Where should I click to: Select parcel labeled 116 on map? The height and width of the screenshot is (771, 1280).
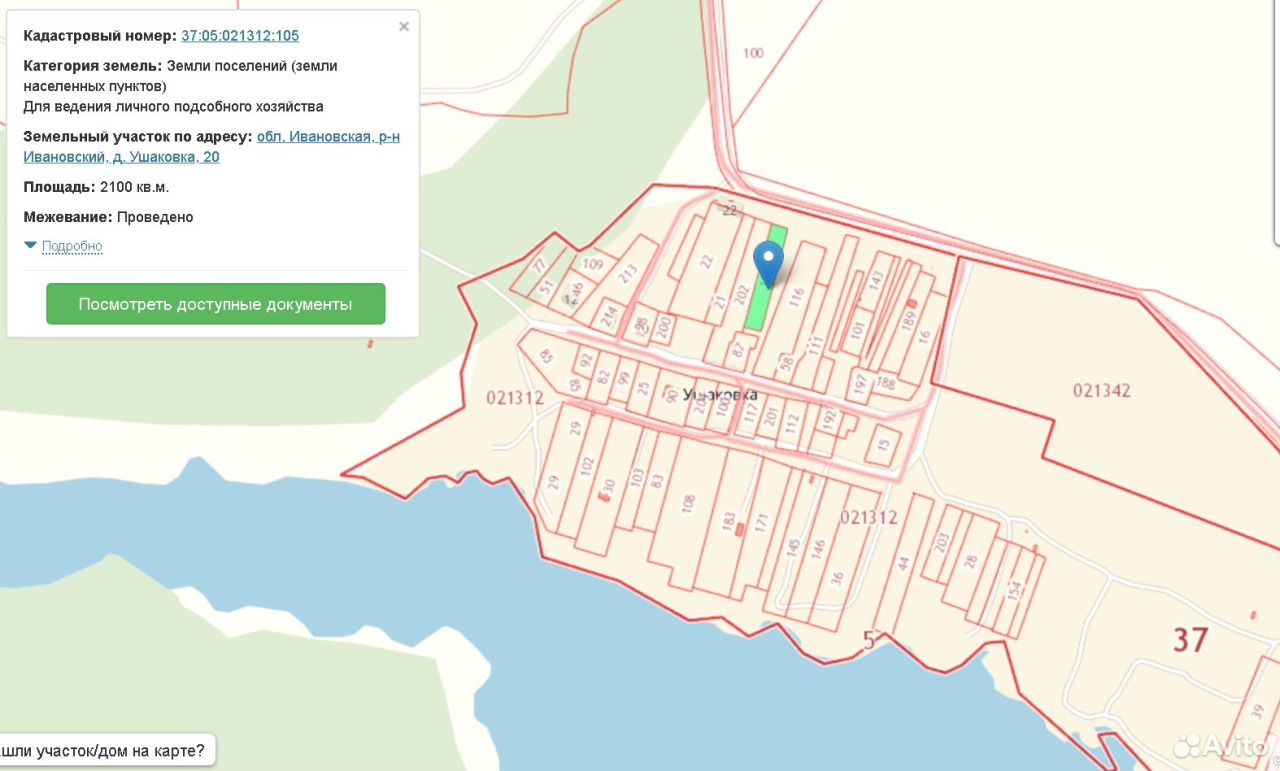797,296
